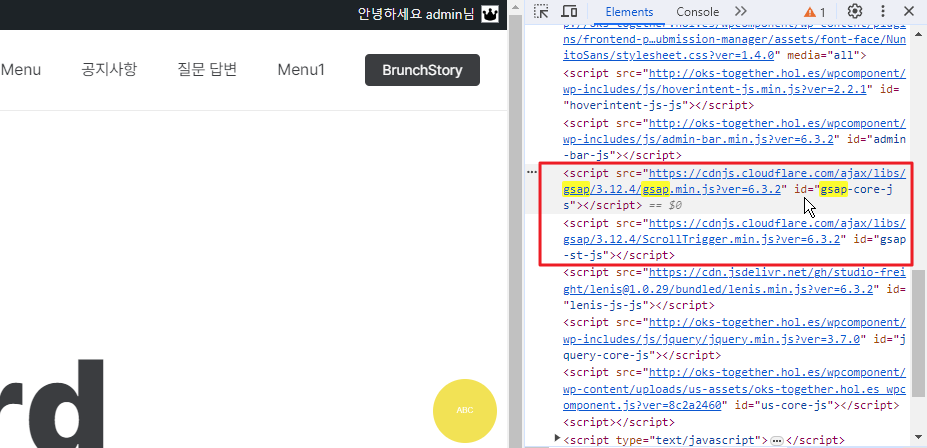Screen dimensions: 927x448
Task: Expand the script type text/javascript node
Action: click(x=556, y=437)
